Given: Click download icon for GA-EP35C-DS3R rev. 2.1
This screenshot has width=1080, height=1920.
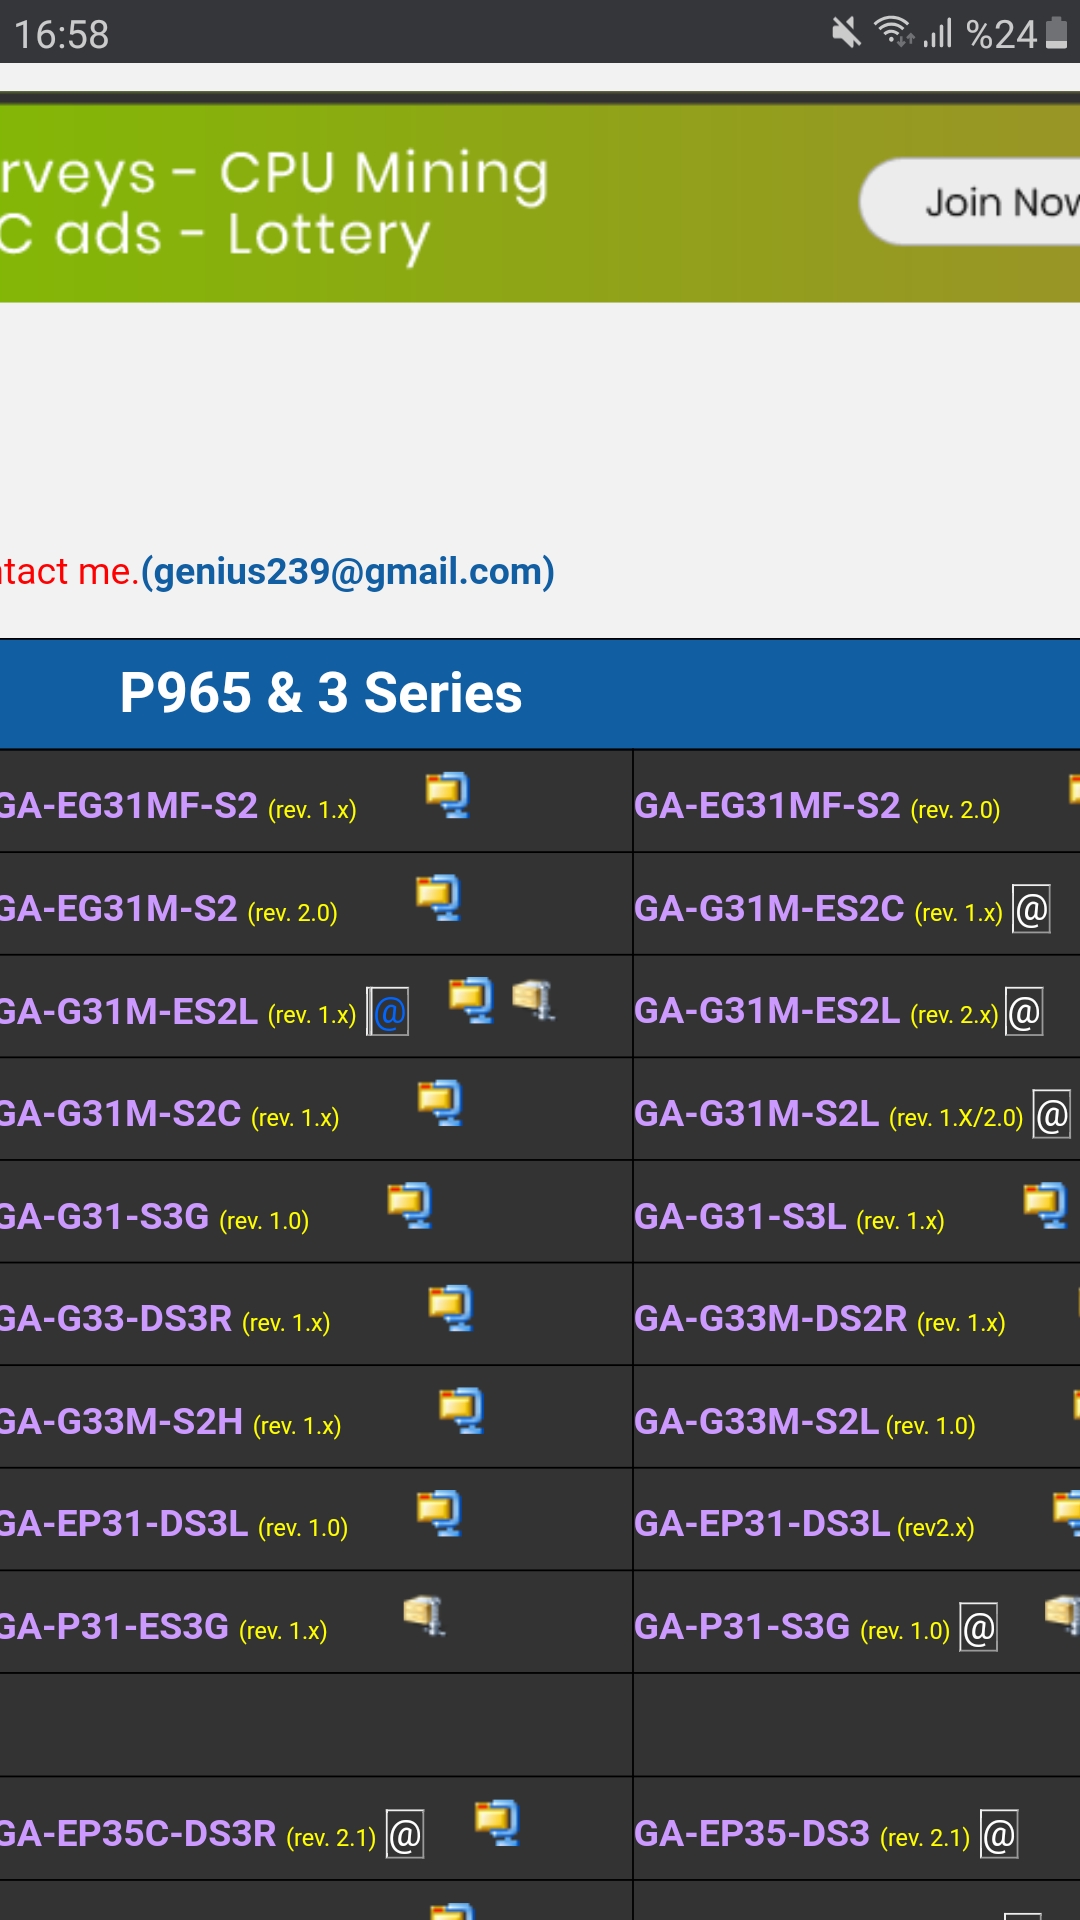Looking at the screenshot, I should [x=497, y=1822].
